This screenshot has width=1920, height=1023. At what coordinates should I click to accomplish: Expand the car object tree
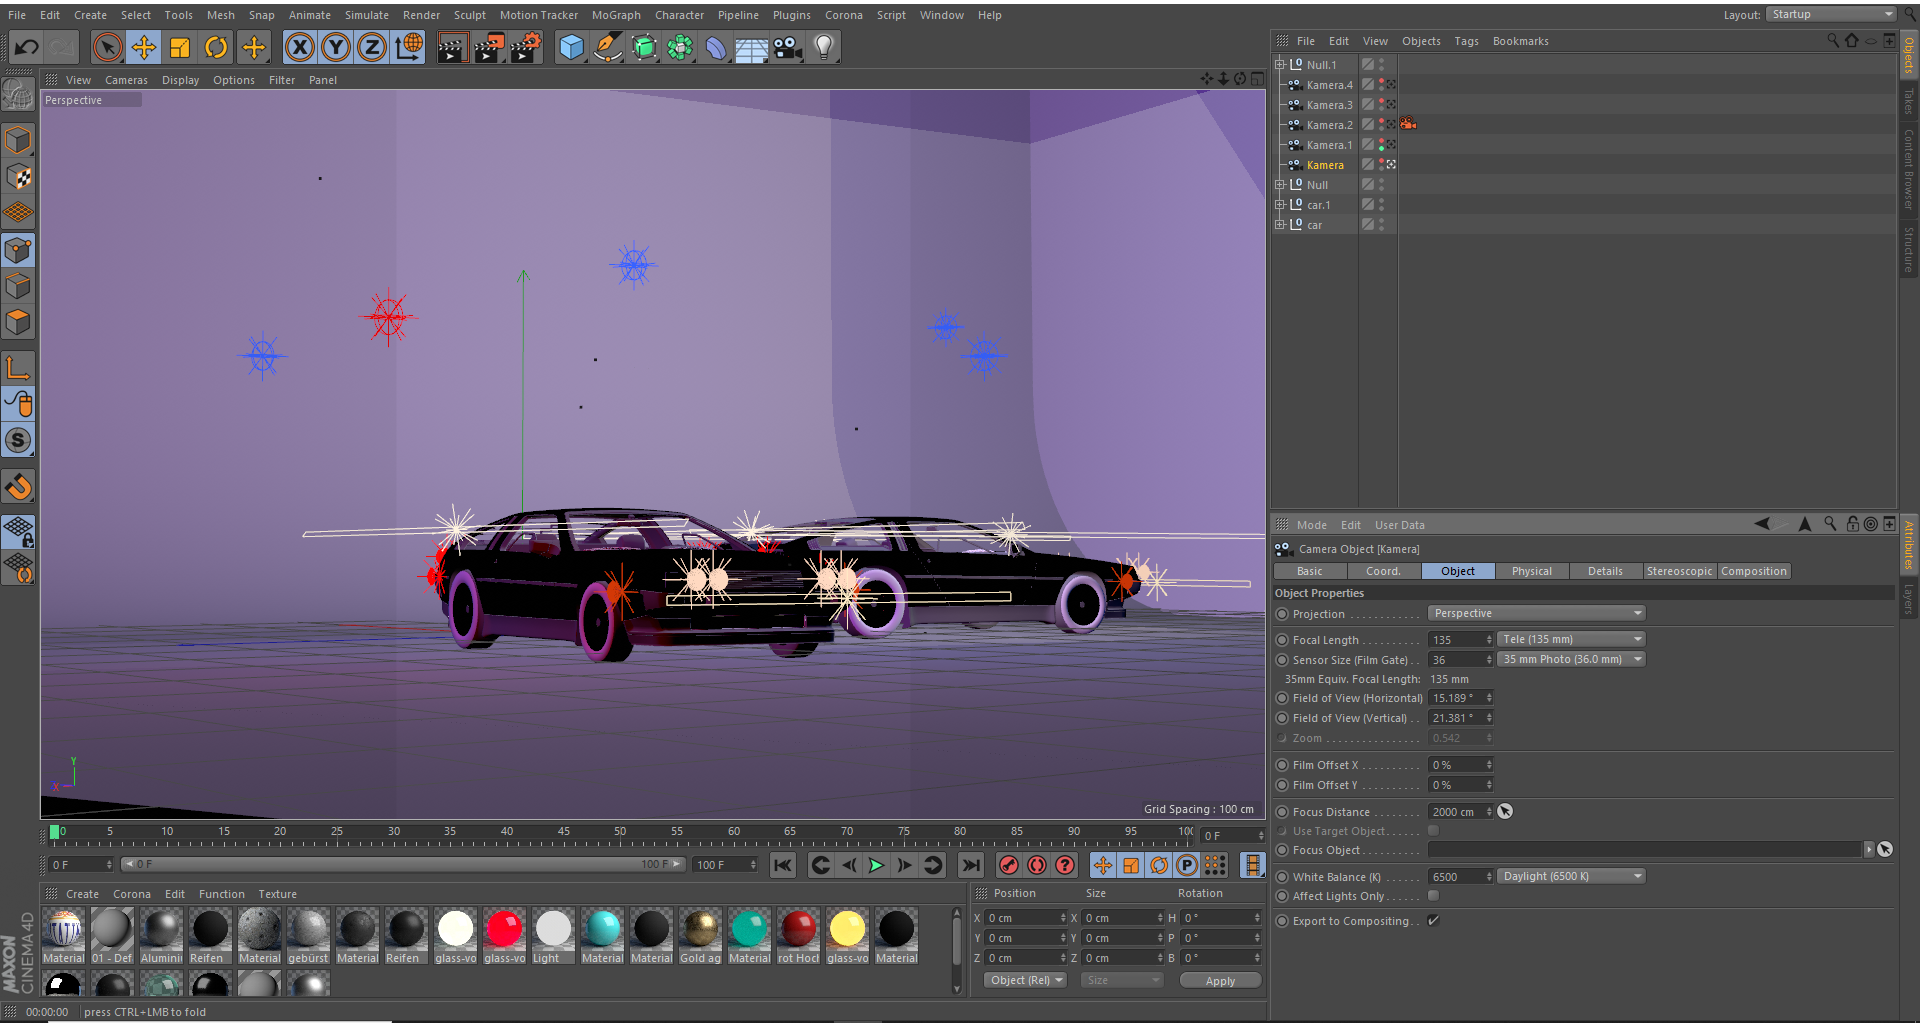1279,224
